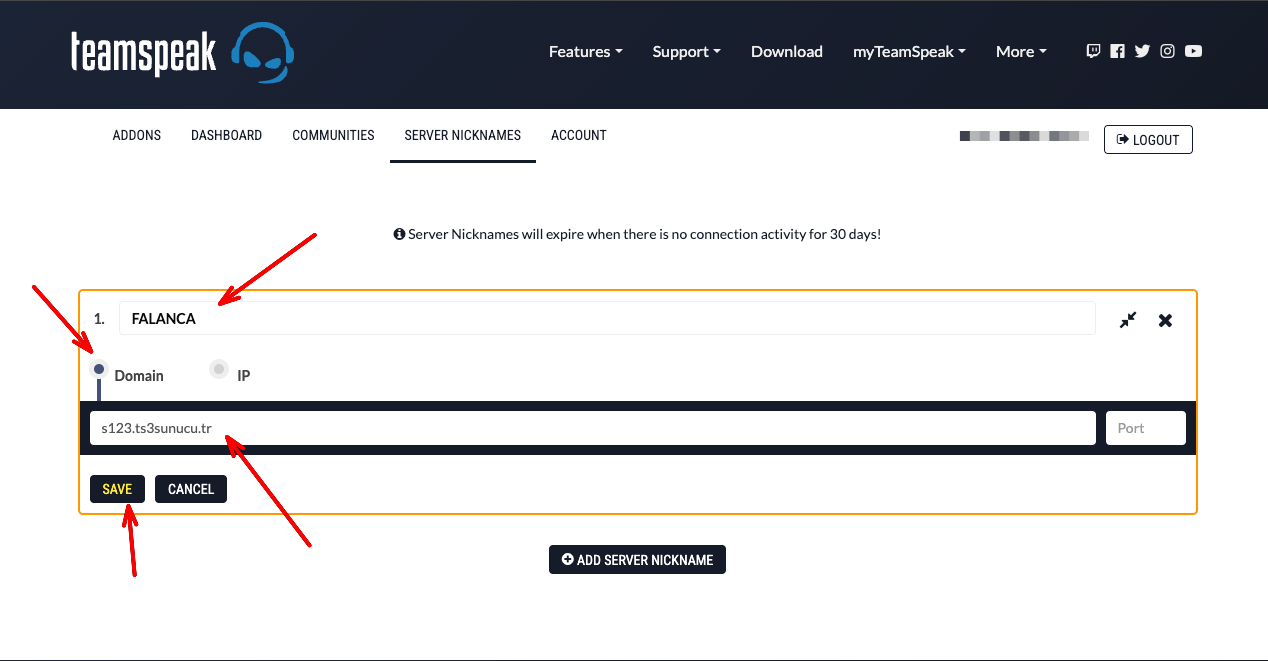Select the Domain radio button

[99, 369]
